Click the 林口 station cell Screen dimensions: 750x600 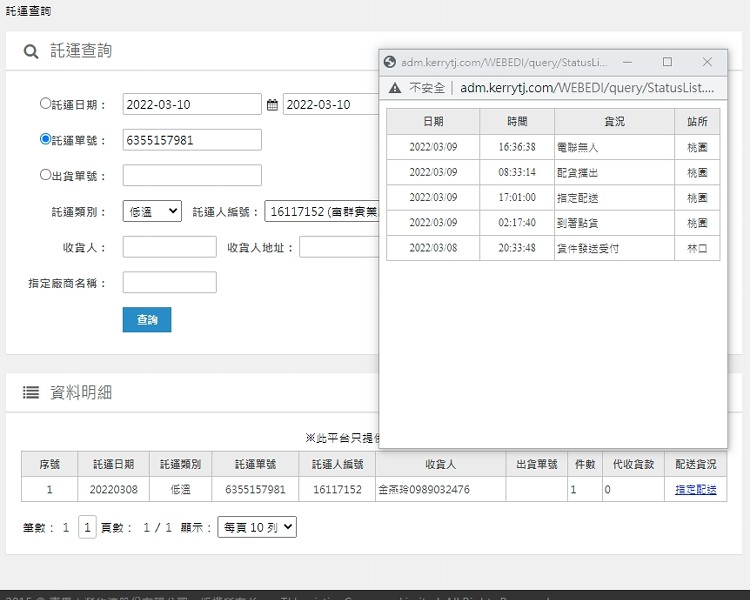pyautogui.click(x=697, y=248)
